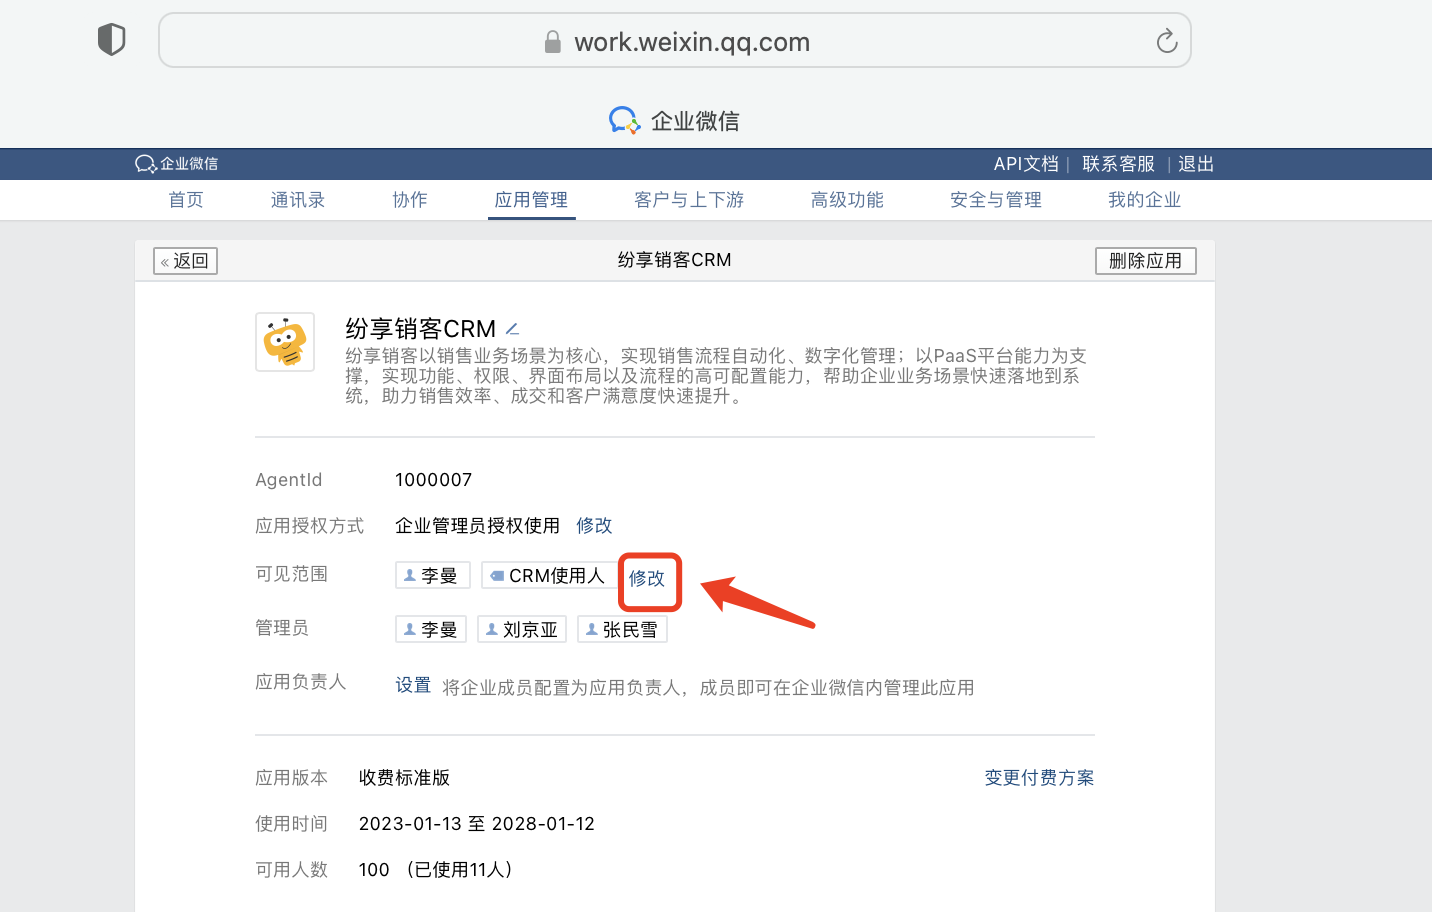
Task: Open the 高级功能 tab
Action: 847,200
